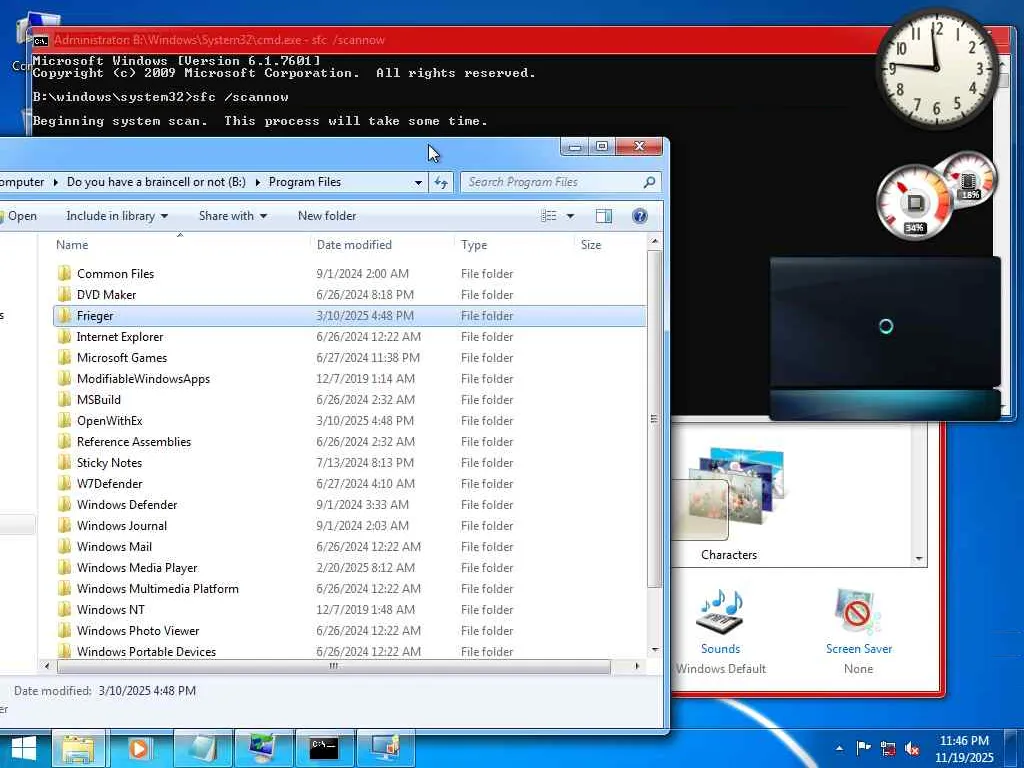The image size is (1024, 768).
Task: Select the Microsoft Games folder
Action: [349, 358]
